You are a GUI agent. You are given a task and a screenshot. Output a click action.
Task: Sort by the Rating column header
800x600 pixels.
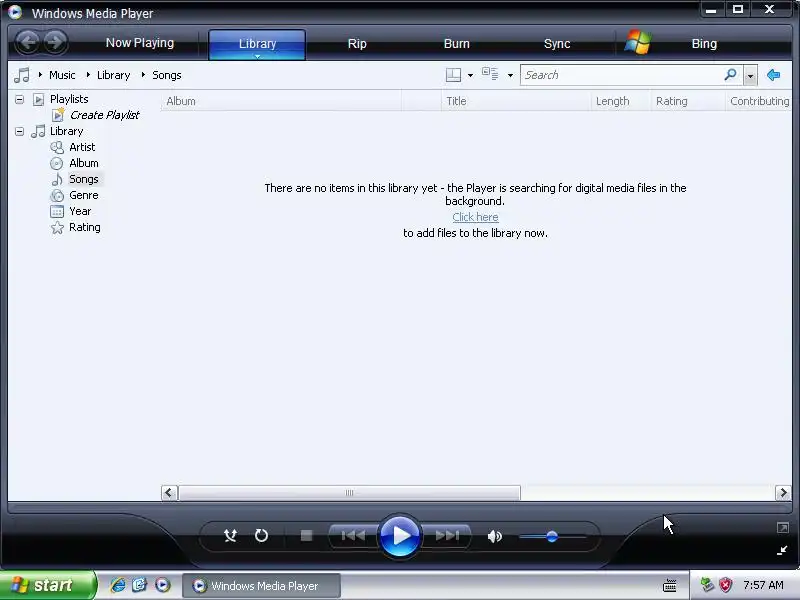688,101
